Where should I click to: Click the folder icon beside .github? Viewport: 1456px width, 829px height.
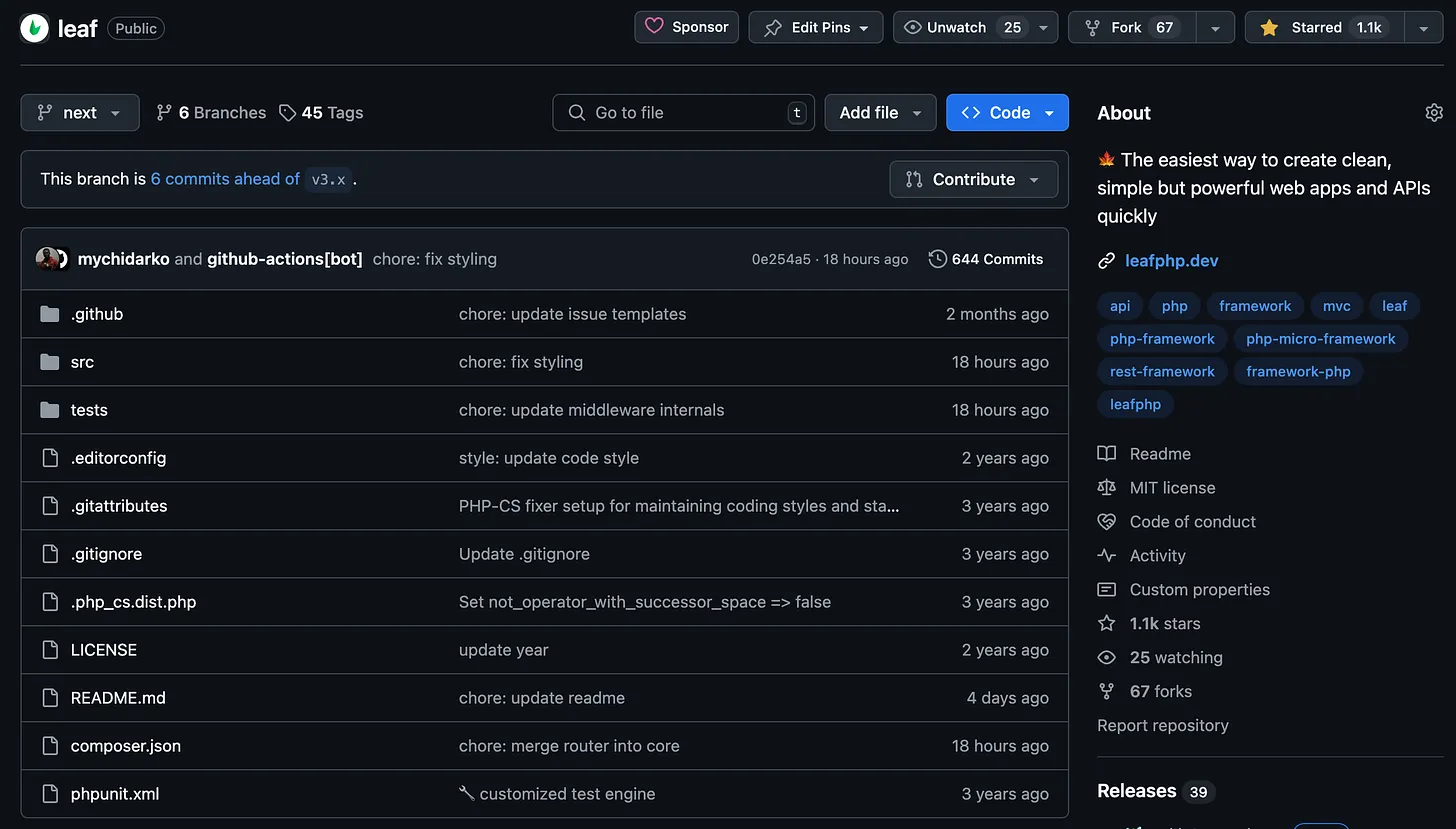[50, 314]
